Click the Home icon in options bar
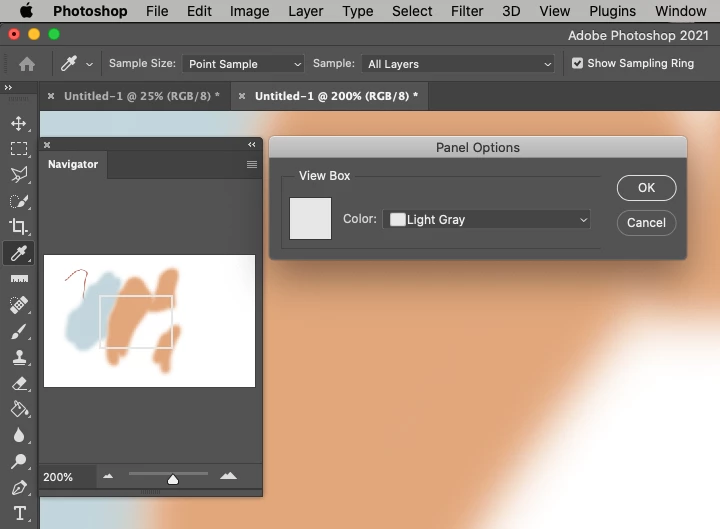The width and height of the screenshot is (720, 529). (27, 64)
